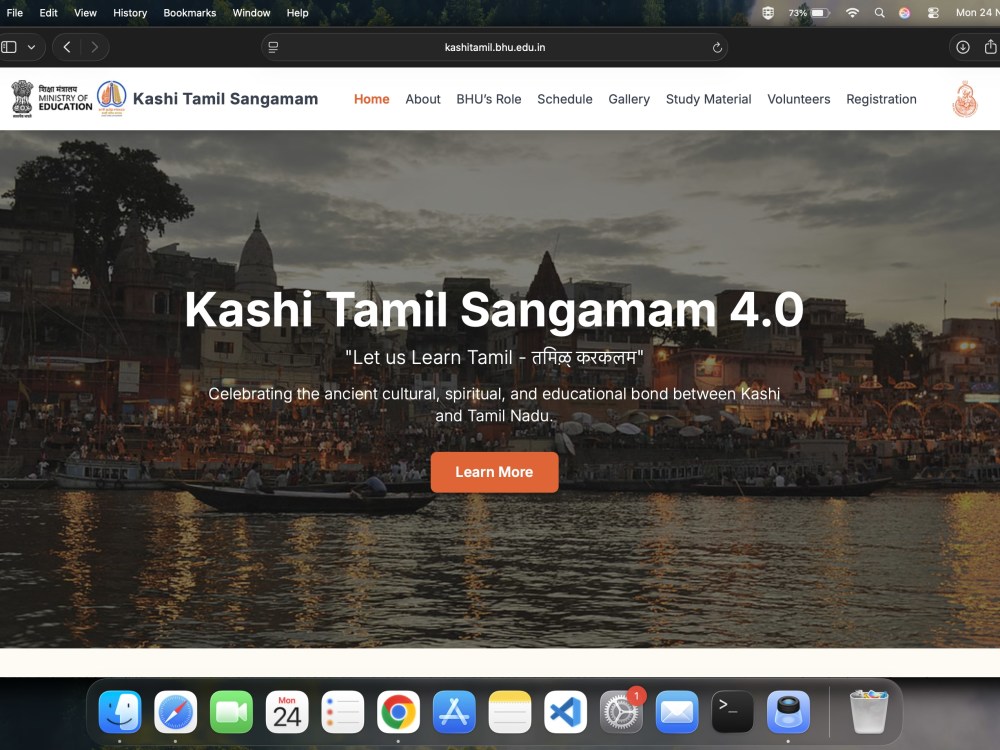Open the Trash in the Dock
1000x750 pixels.
868,712
